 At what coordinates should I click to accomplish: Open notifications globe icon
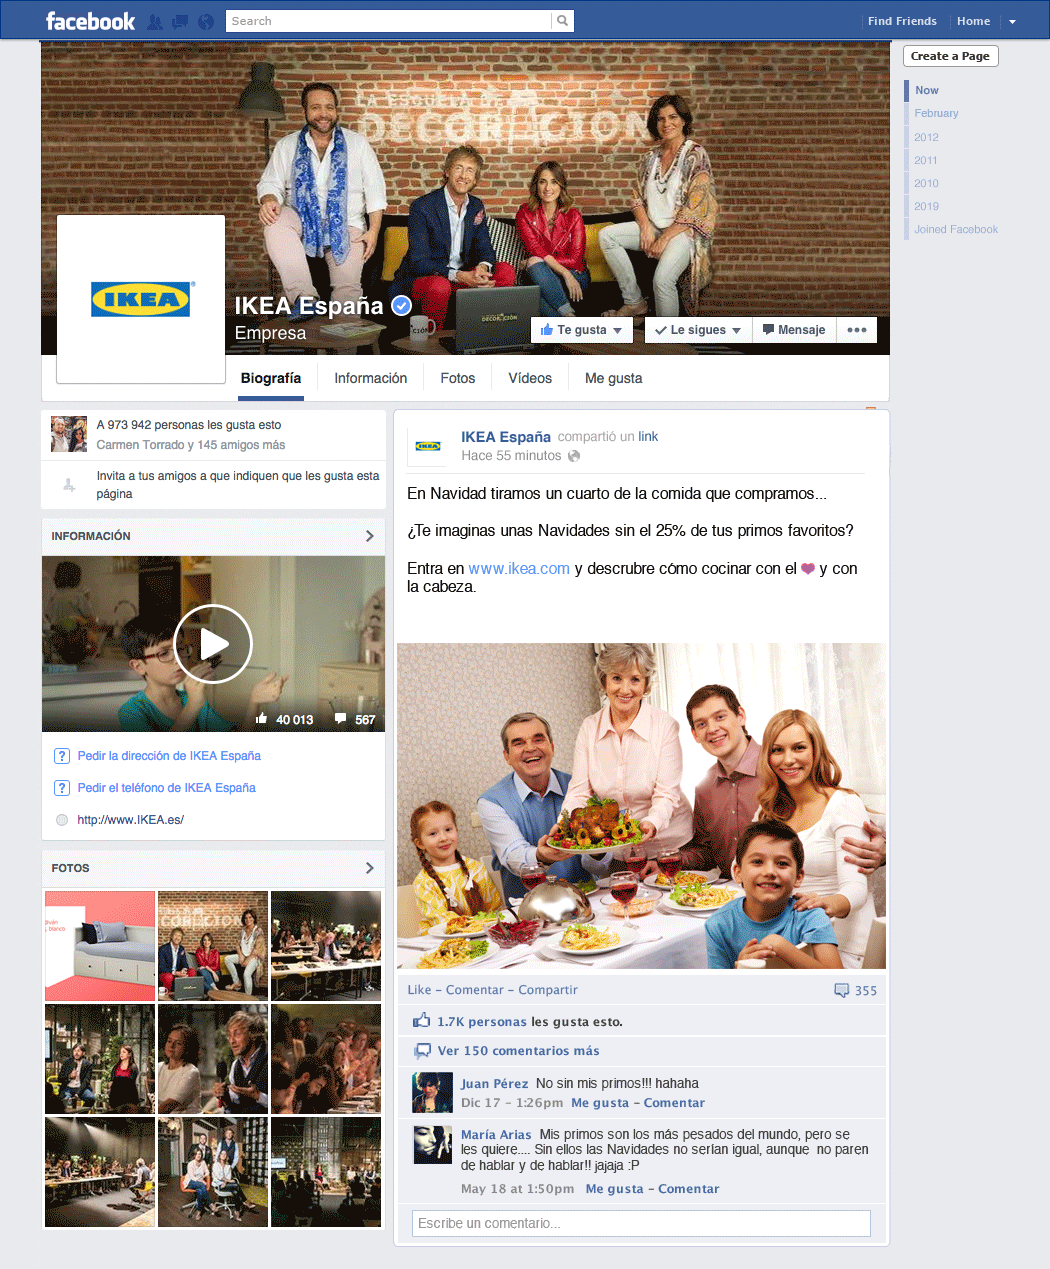pyautogui.click(x=206, y=21)
